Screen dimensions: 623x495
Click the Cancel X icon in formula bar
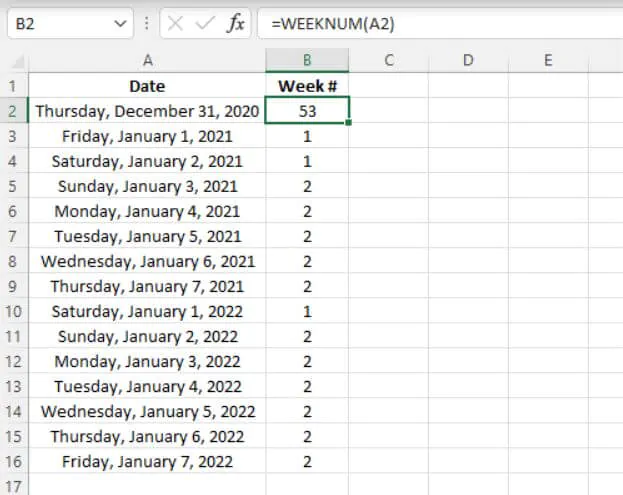[x=176, y=24]
